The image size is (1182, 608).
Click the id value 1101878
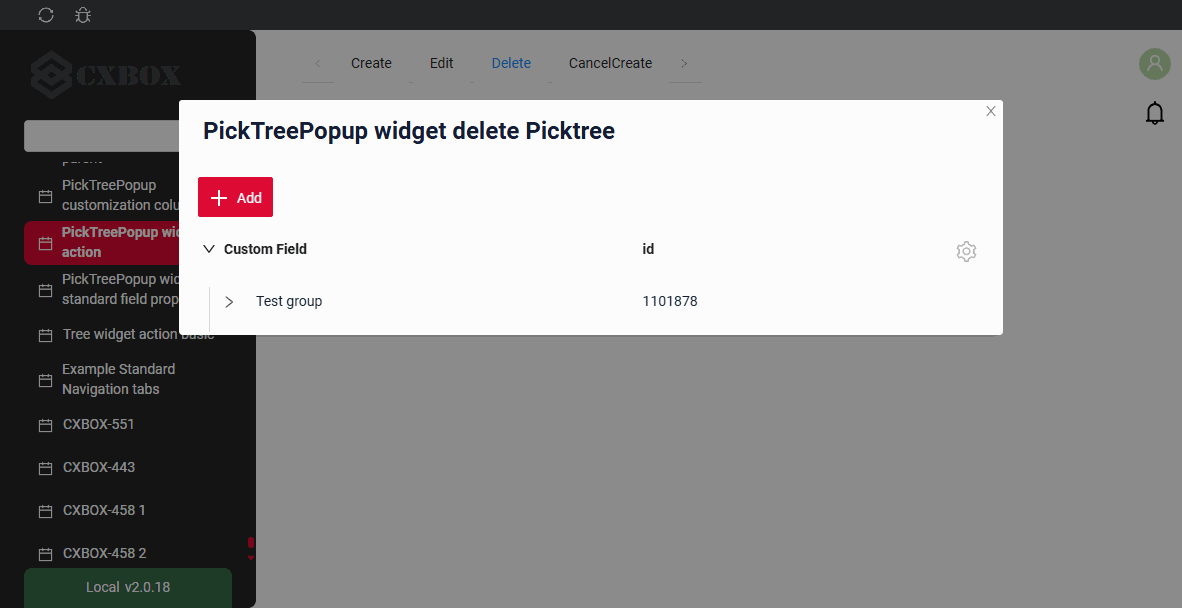point(669,301)
